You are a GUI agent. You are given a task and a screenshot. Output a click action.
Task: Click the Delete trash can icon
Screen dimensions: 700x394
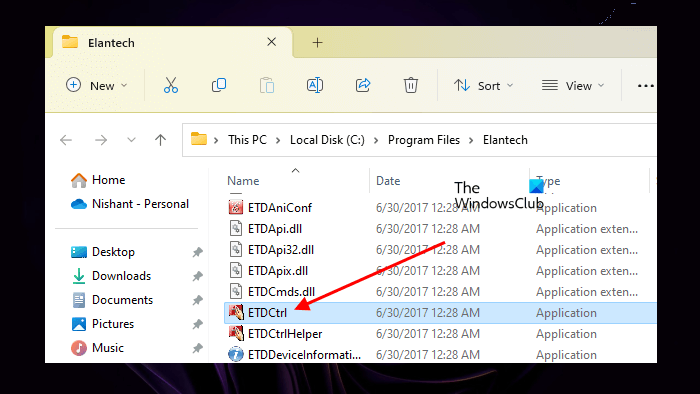[x=411, y=85]
